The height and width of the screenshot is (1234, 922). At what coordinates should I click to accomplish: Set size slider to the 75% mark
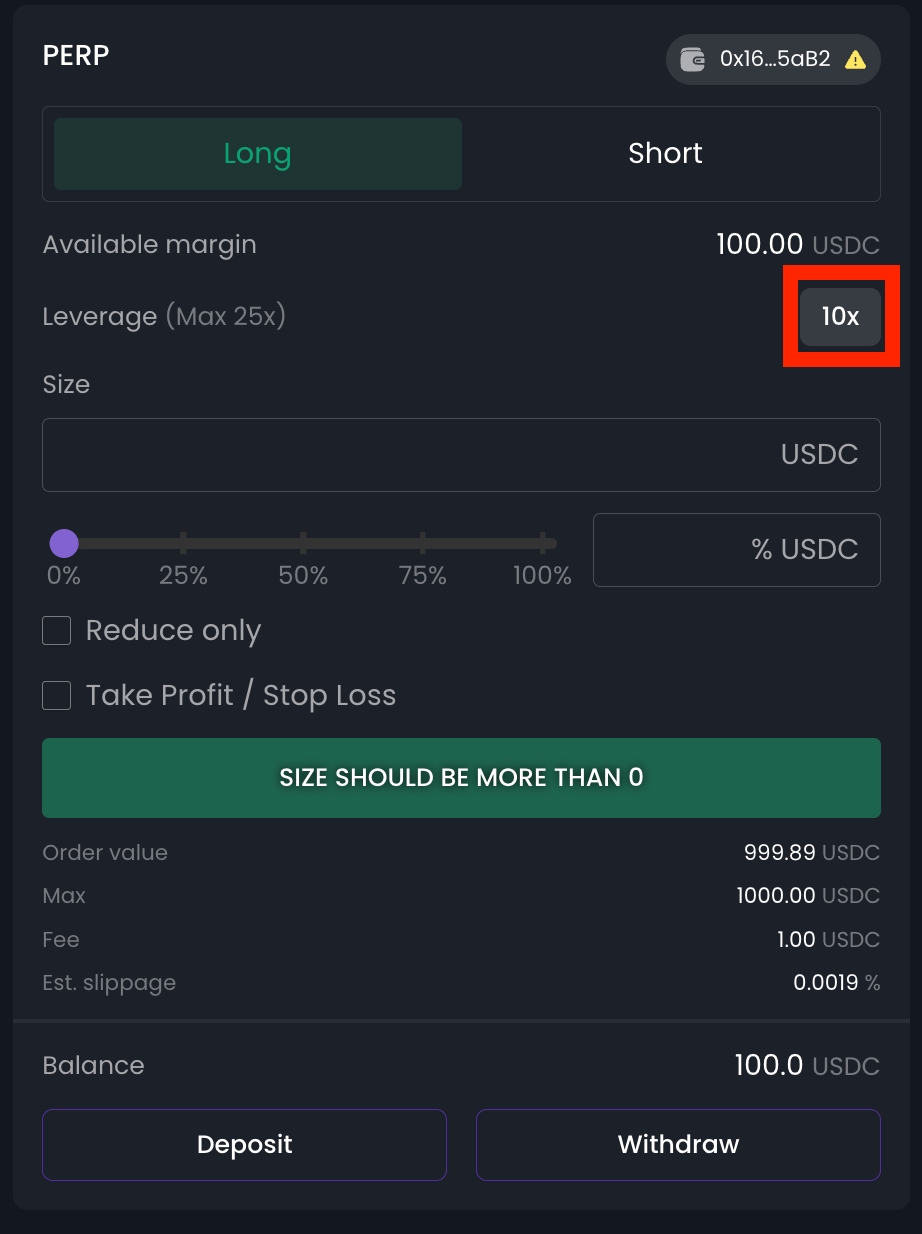[423, 544]
